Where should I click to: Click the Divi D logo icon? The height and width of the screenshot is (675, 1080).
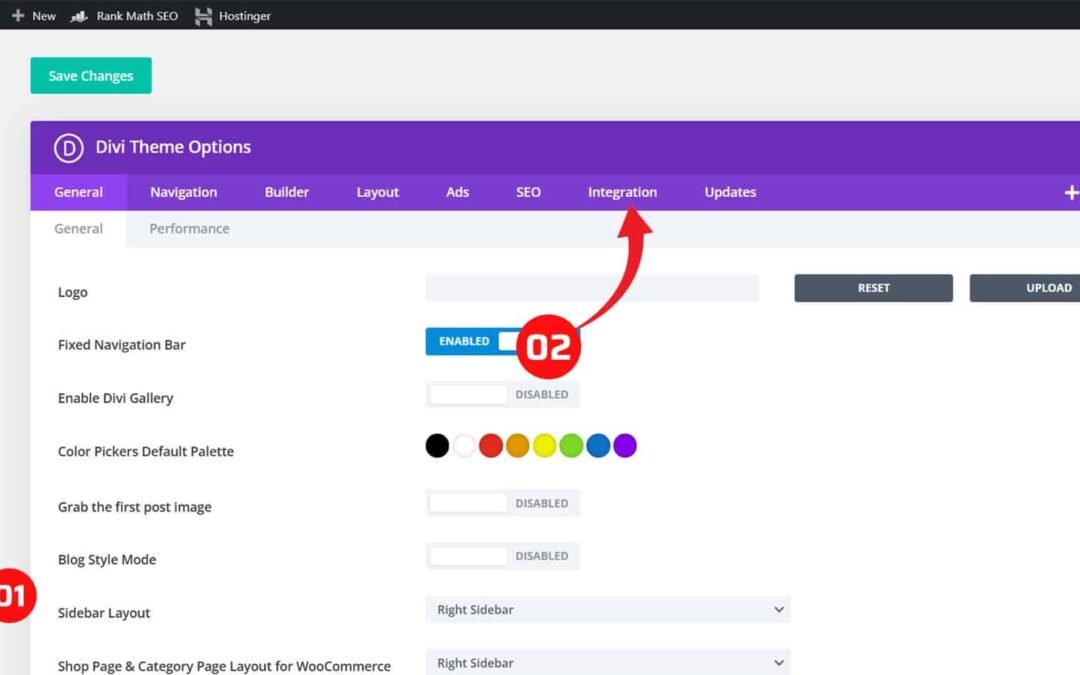[68, 147]
